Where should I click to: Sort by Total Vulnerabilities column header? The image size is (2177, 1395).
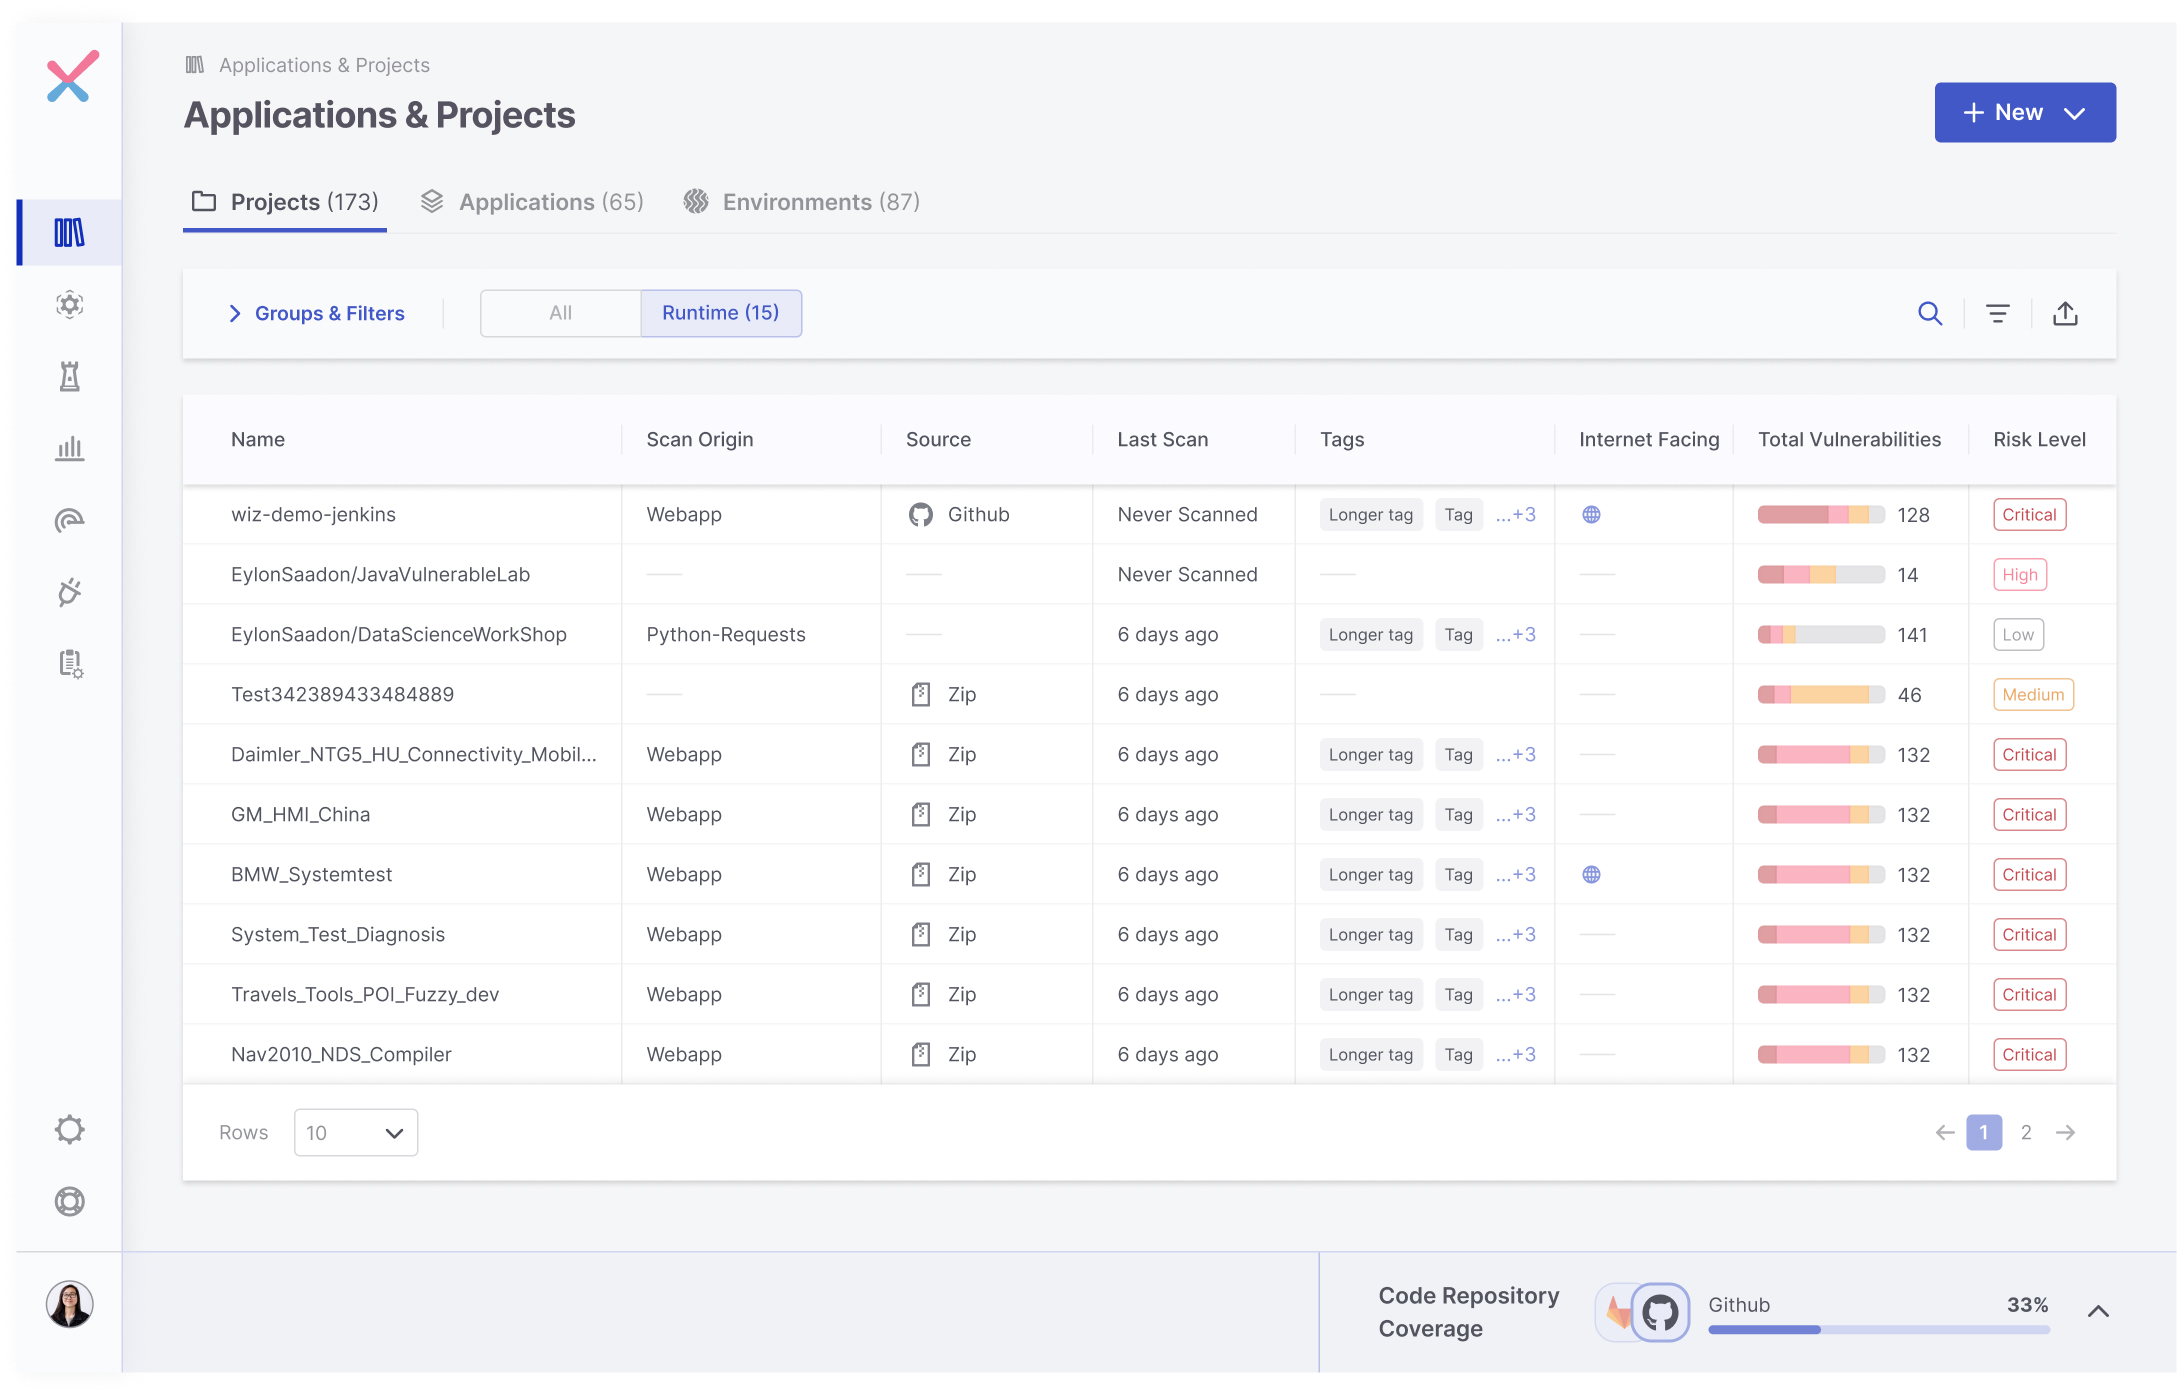coord(1850,440)
